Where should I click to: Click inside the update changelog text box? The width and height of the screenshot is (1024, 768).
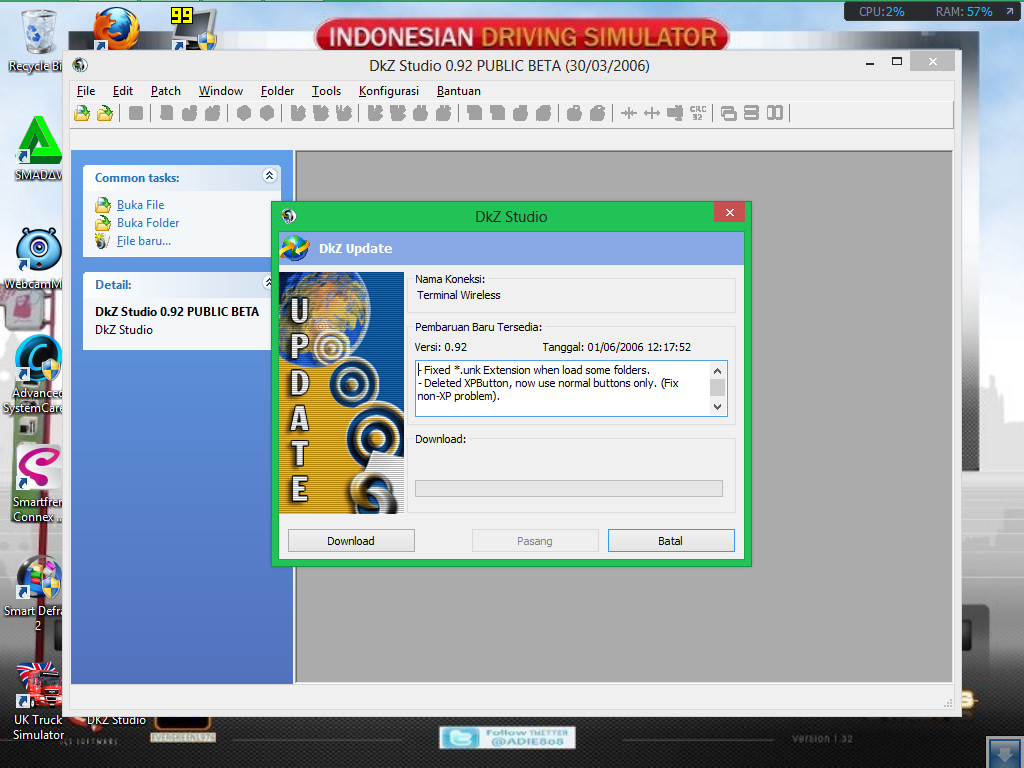point(562,389)
